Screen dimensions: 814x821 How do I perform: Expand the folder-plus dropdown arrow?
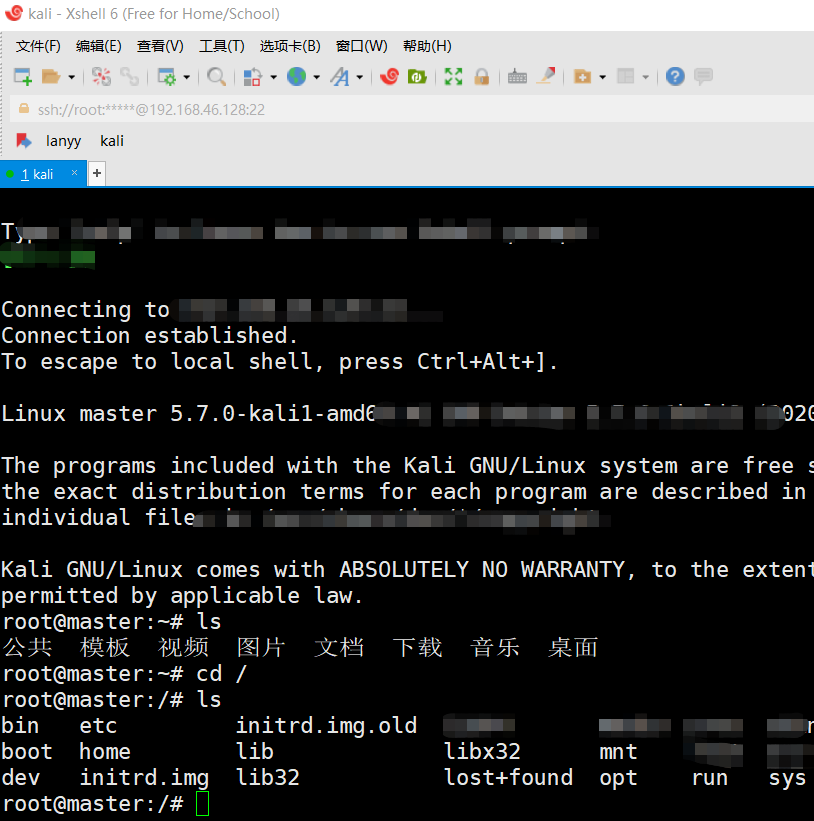603,77
